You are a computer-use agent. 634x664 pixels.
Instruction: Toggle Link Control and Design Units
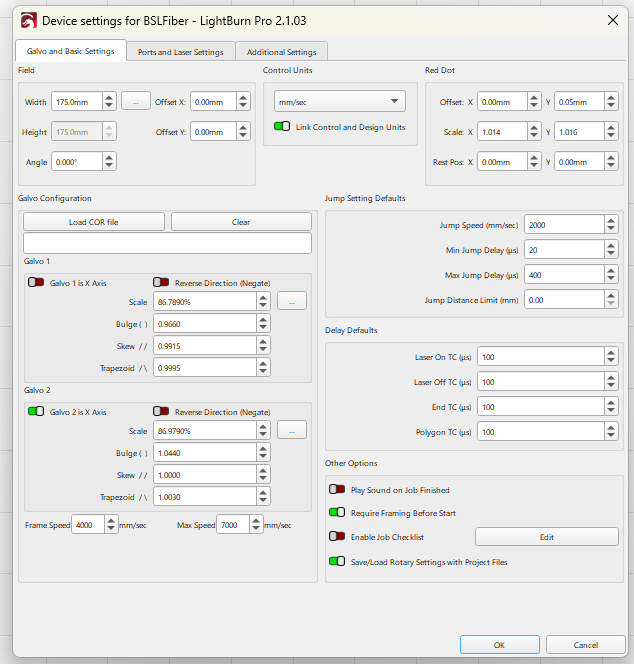pyautogui.click(x=282, y=126)
